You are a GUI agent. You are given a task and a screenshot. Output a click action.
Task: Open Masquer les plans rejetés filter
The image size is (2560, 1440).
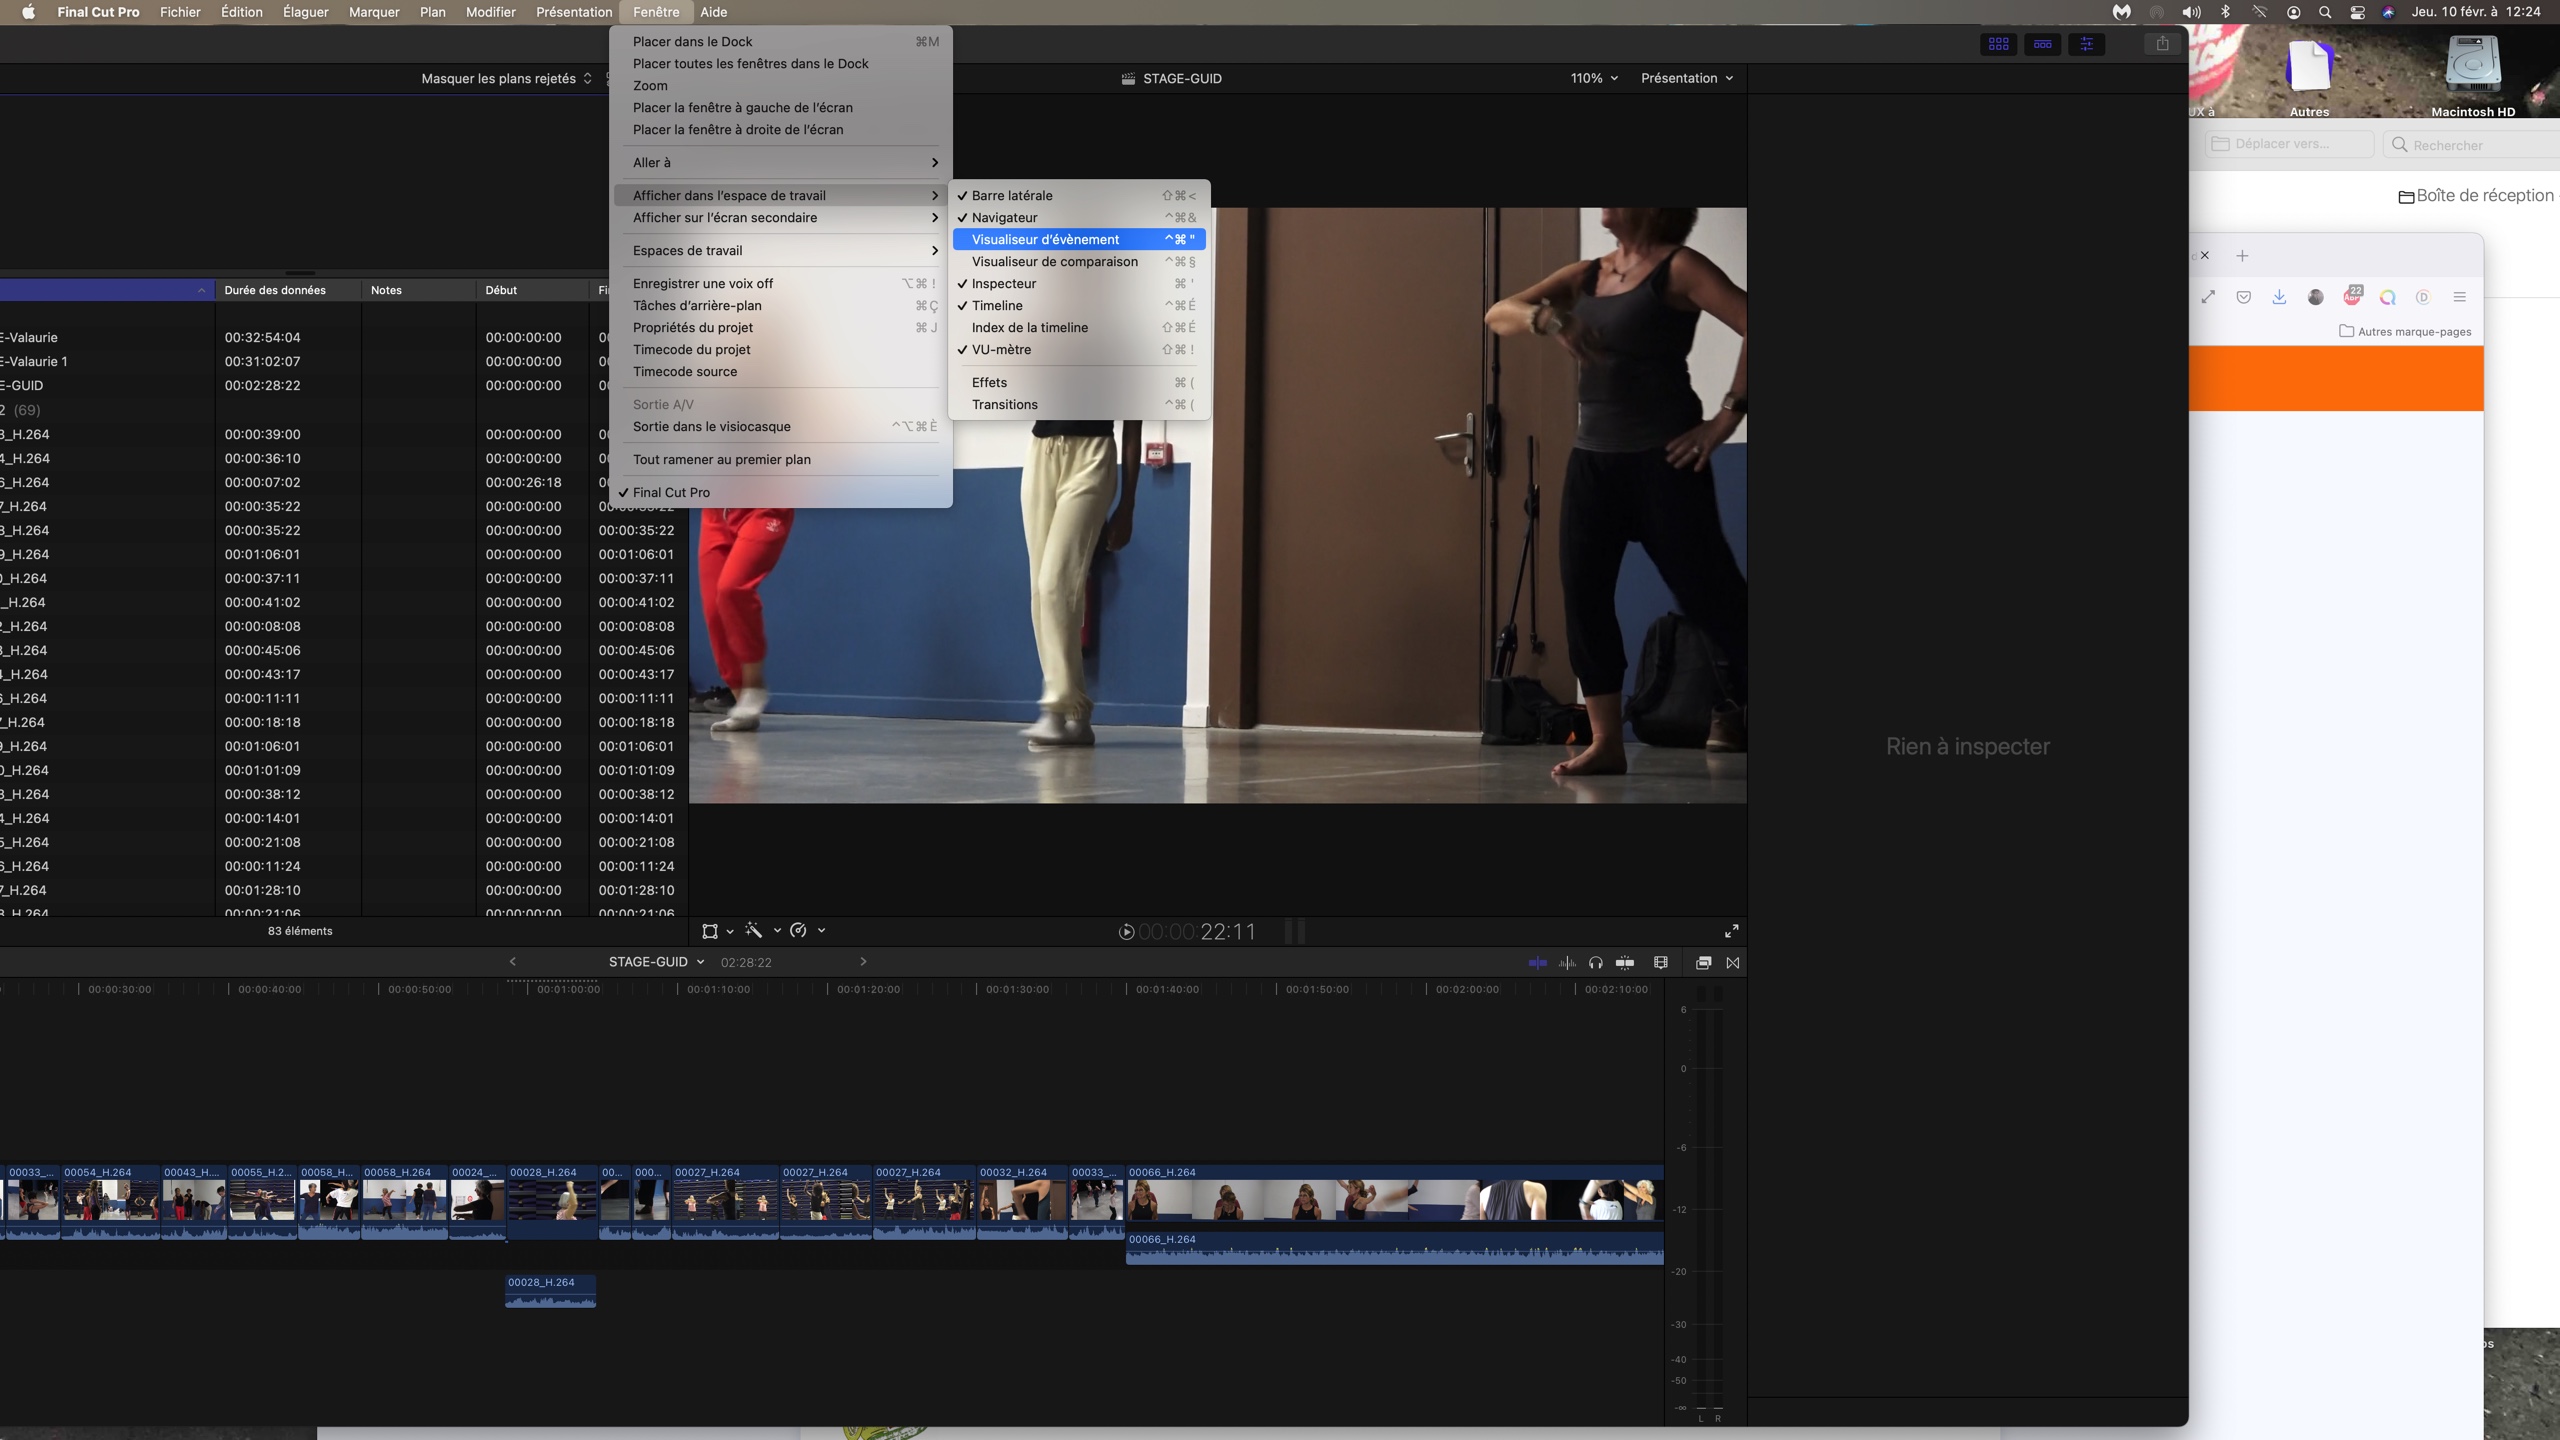click(x=507, y=78)
